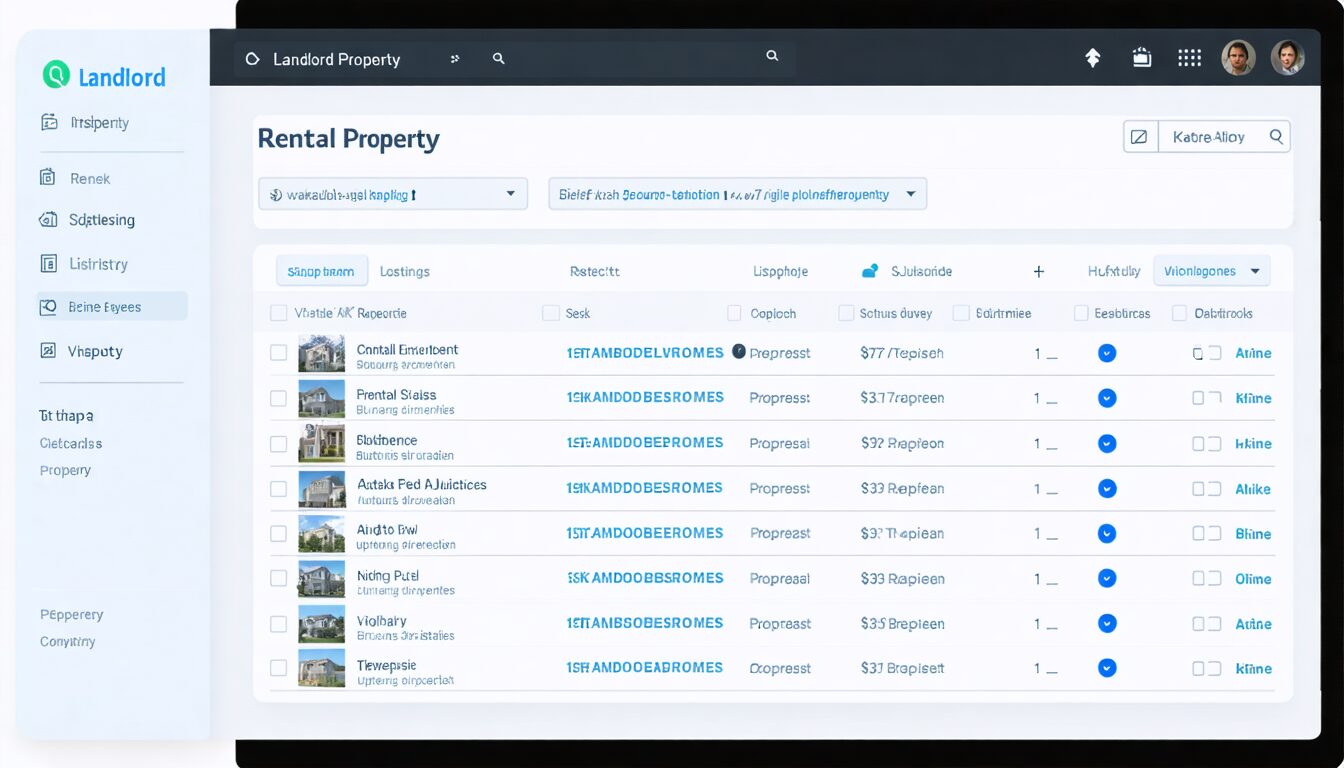1344x768 pixels.
Task: Tick the checkbox for Vlolhairy row
Action: (x=279, y=624)
